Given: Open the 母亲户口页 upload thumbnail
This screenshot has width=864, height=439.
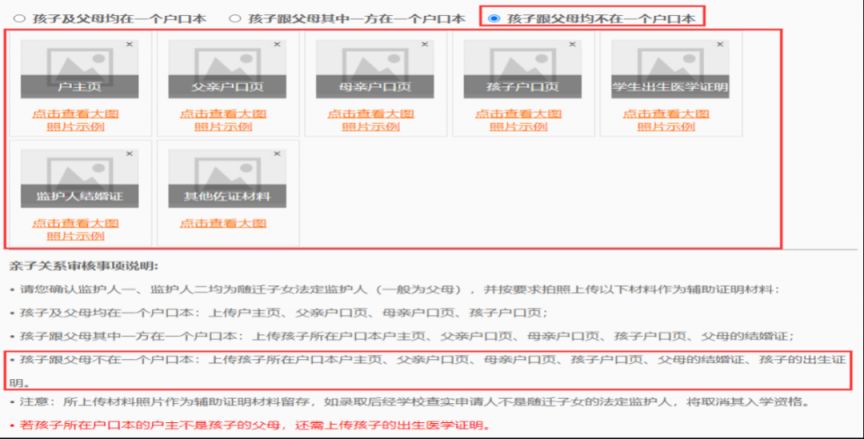Looking at the screenshot, I should 375,69.
